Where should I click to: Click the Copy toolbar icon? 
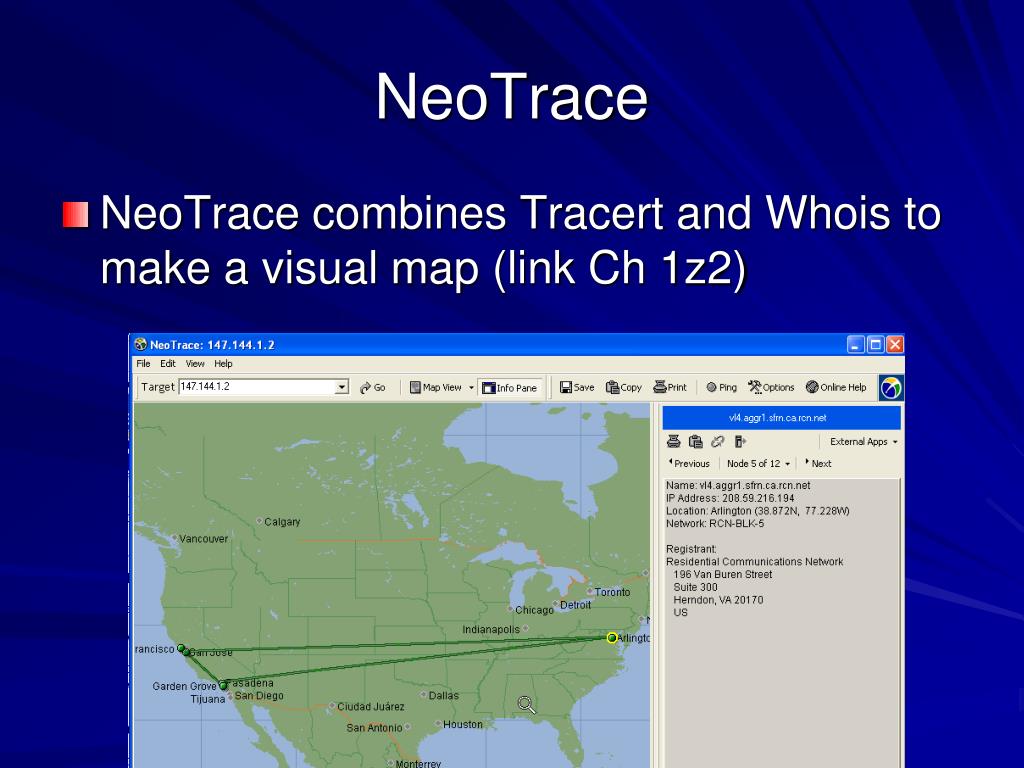coord(612,387)
